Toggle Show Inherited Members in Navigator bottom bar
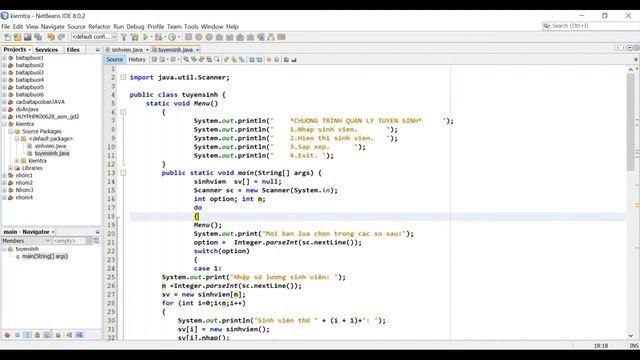 click(7, 335)
